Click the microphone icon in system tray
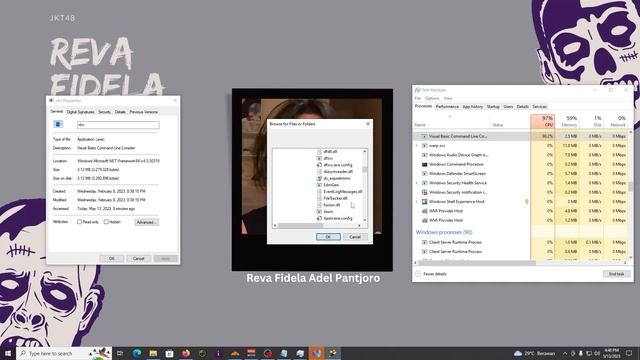 (x=580, y=353)
